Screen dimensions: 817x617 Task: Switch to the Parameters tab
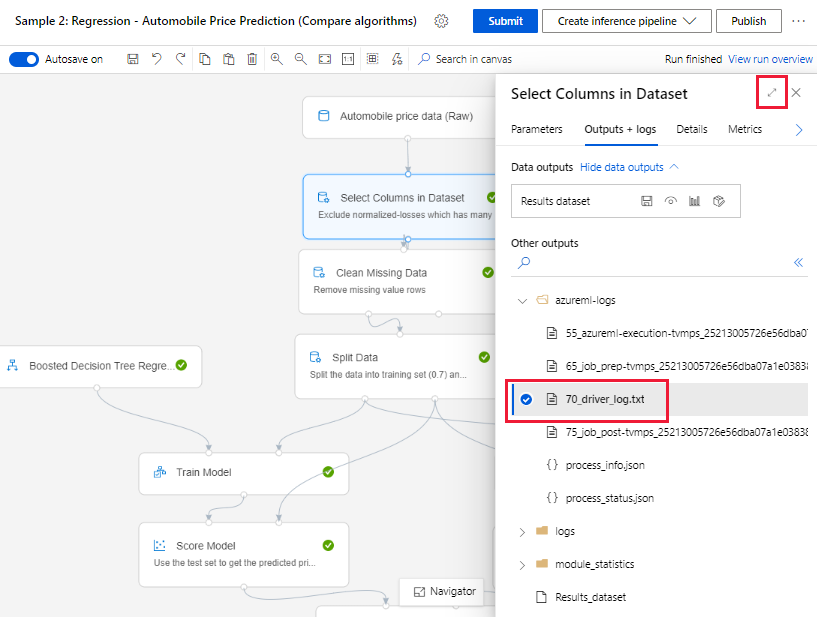tap(537, 129)
